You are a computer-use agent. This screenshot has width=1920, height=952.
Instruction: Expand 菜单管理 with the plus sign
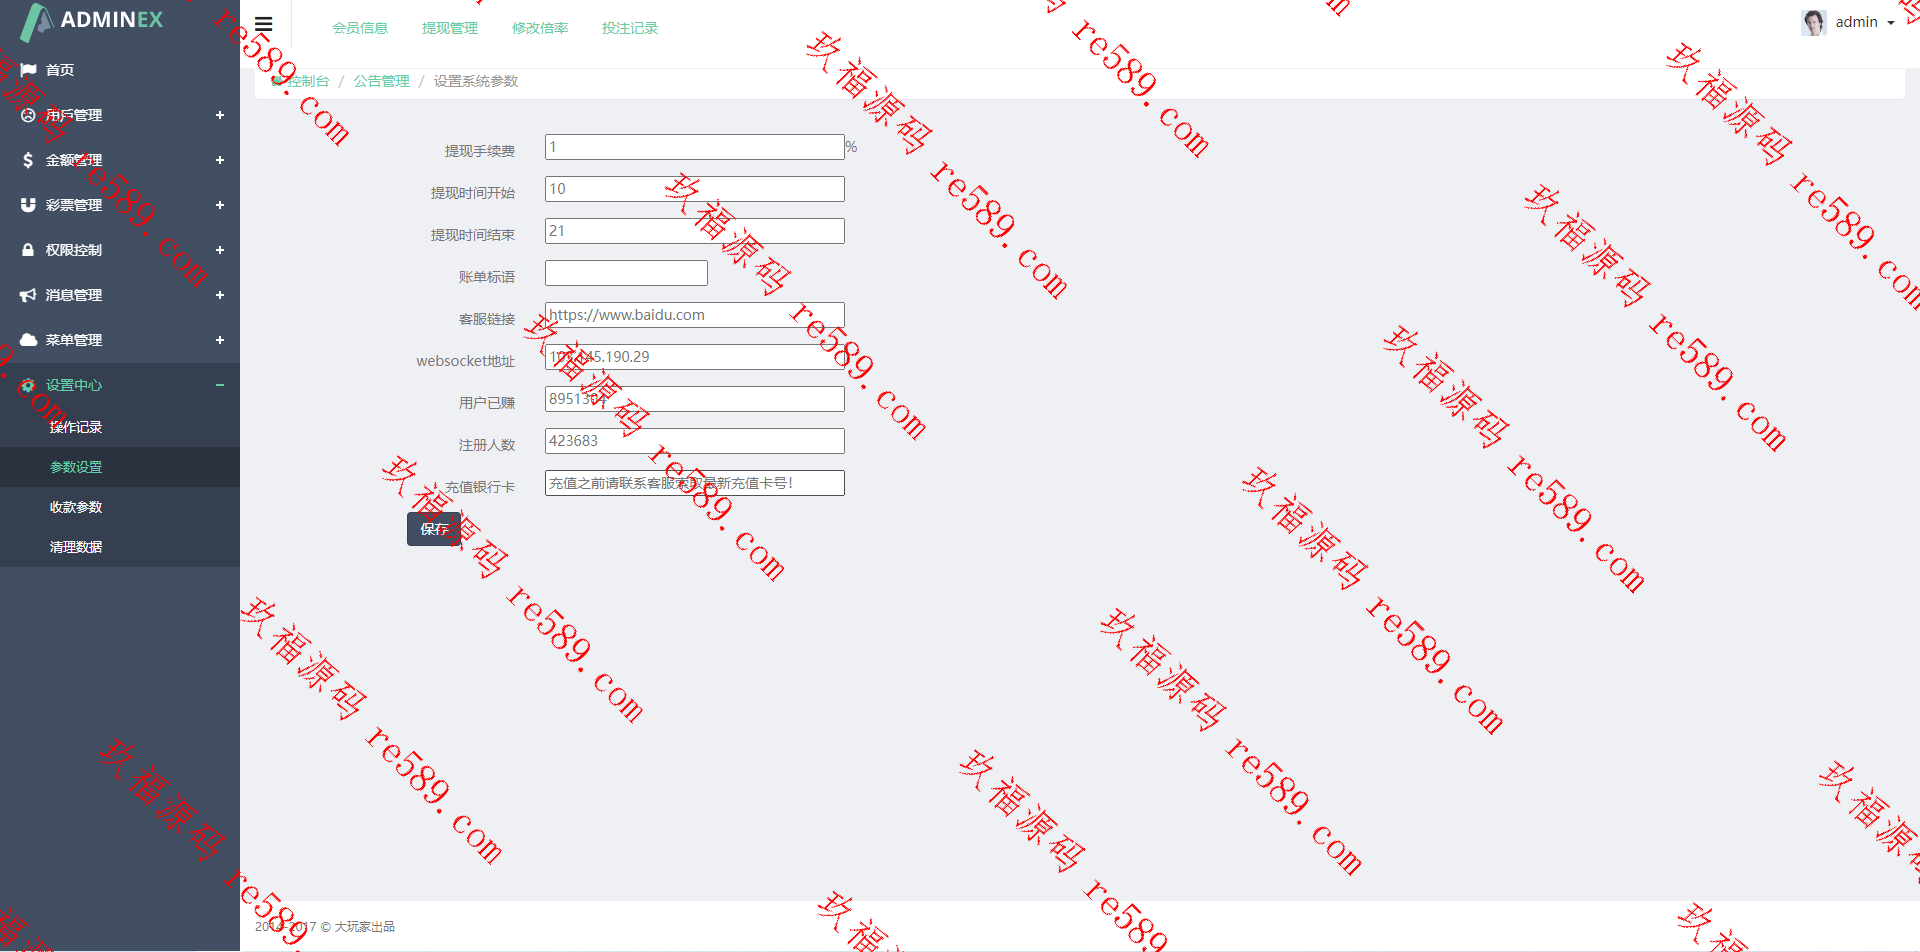coord(220,340)
